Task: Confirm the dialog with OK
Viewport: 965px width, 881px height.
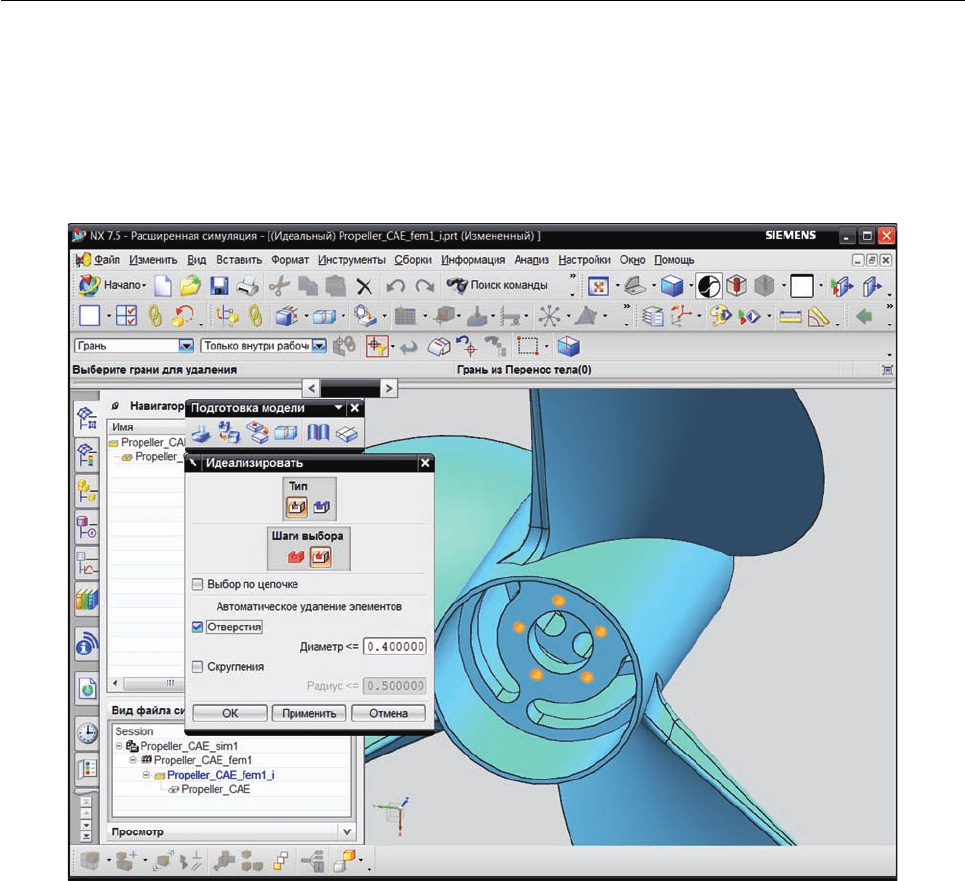Action: (230, 714)
